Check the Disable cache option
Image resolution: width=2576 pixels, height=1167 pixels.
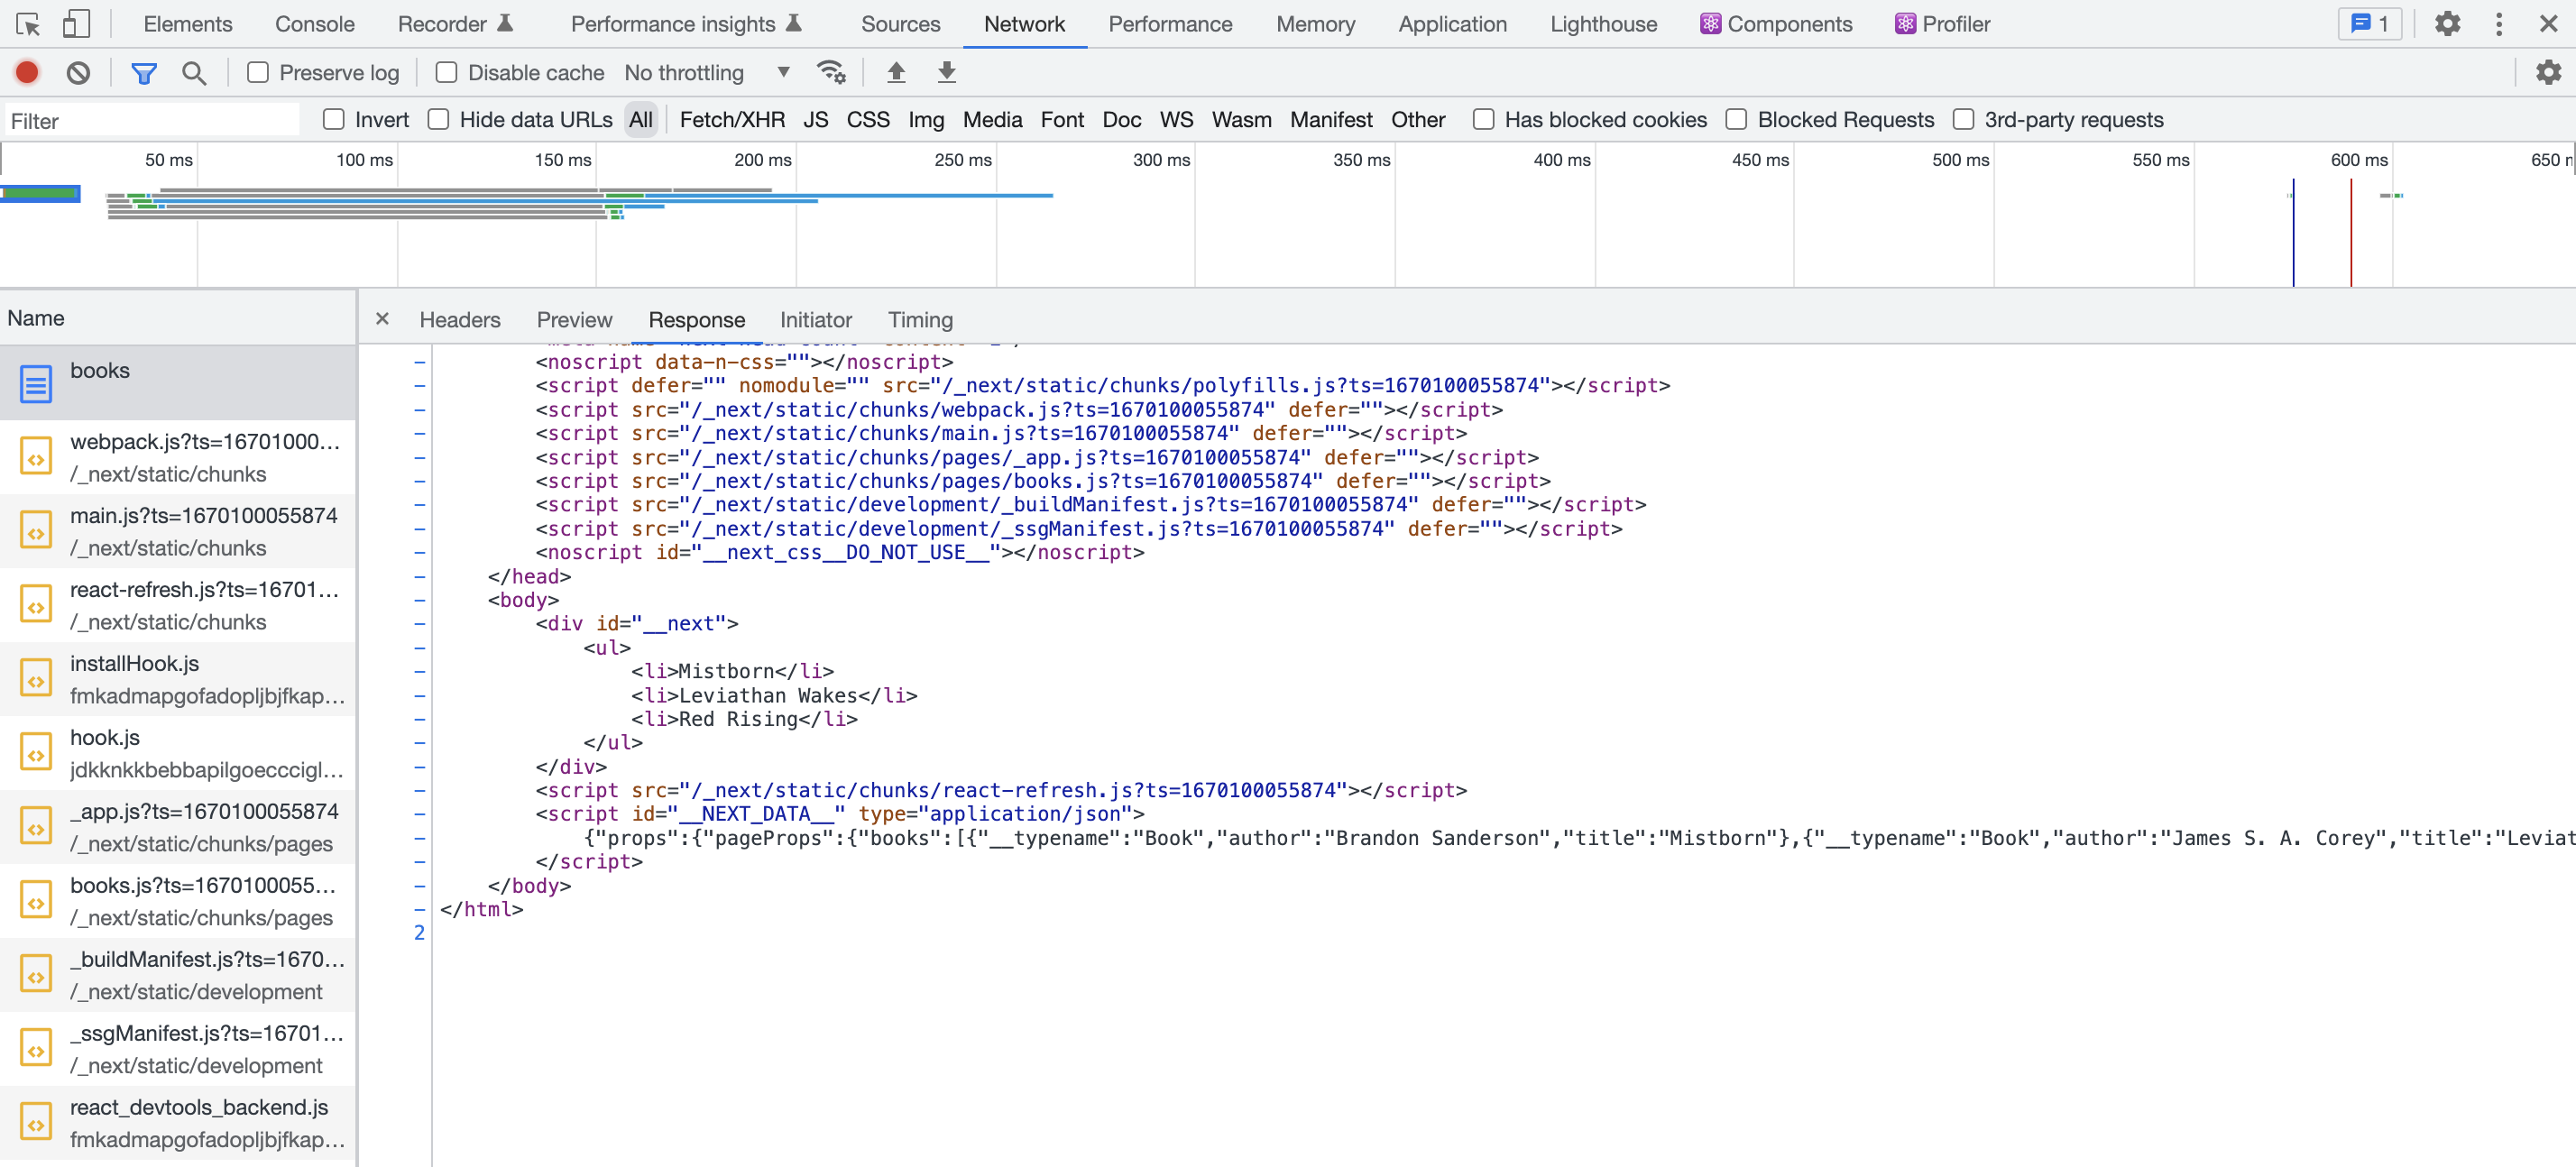(x=447, y=72)
